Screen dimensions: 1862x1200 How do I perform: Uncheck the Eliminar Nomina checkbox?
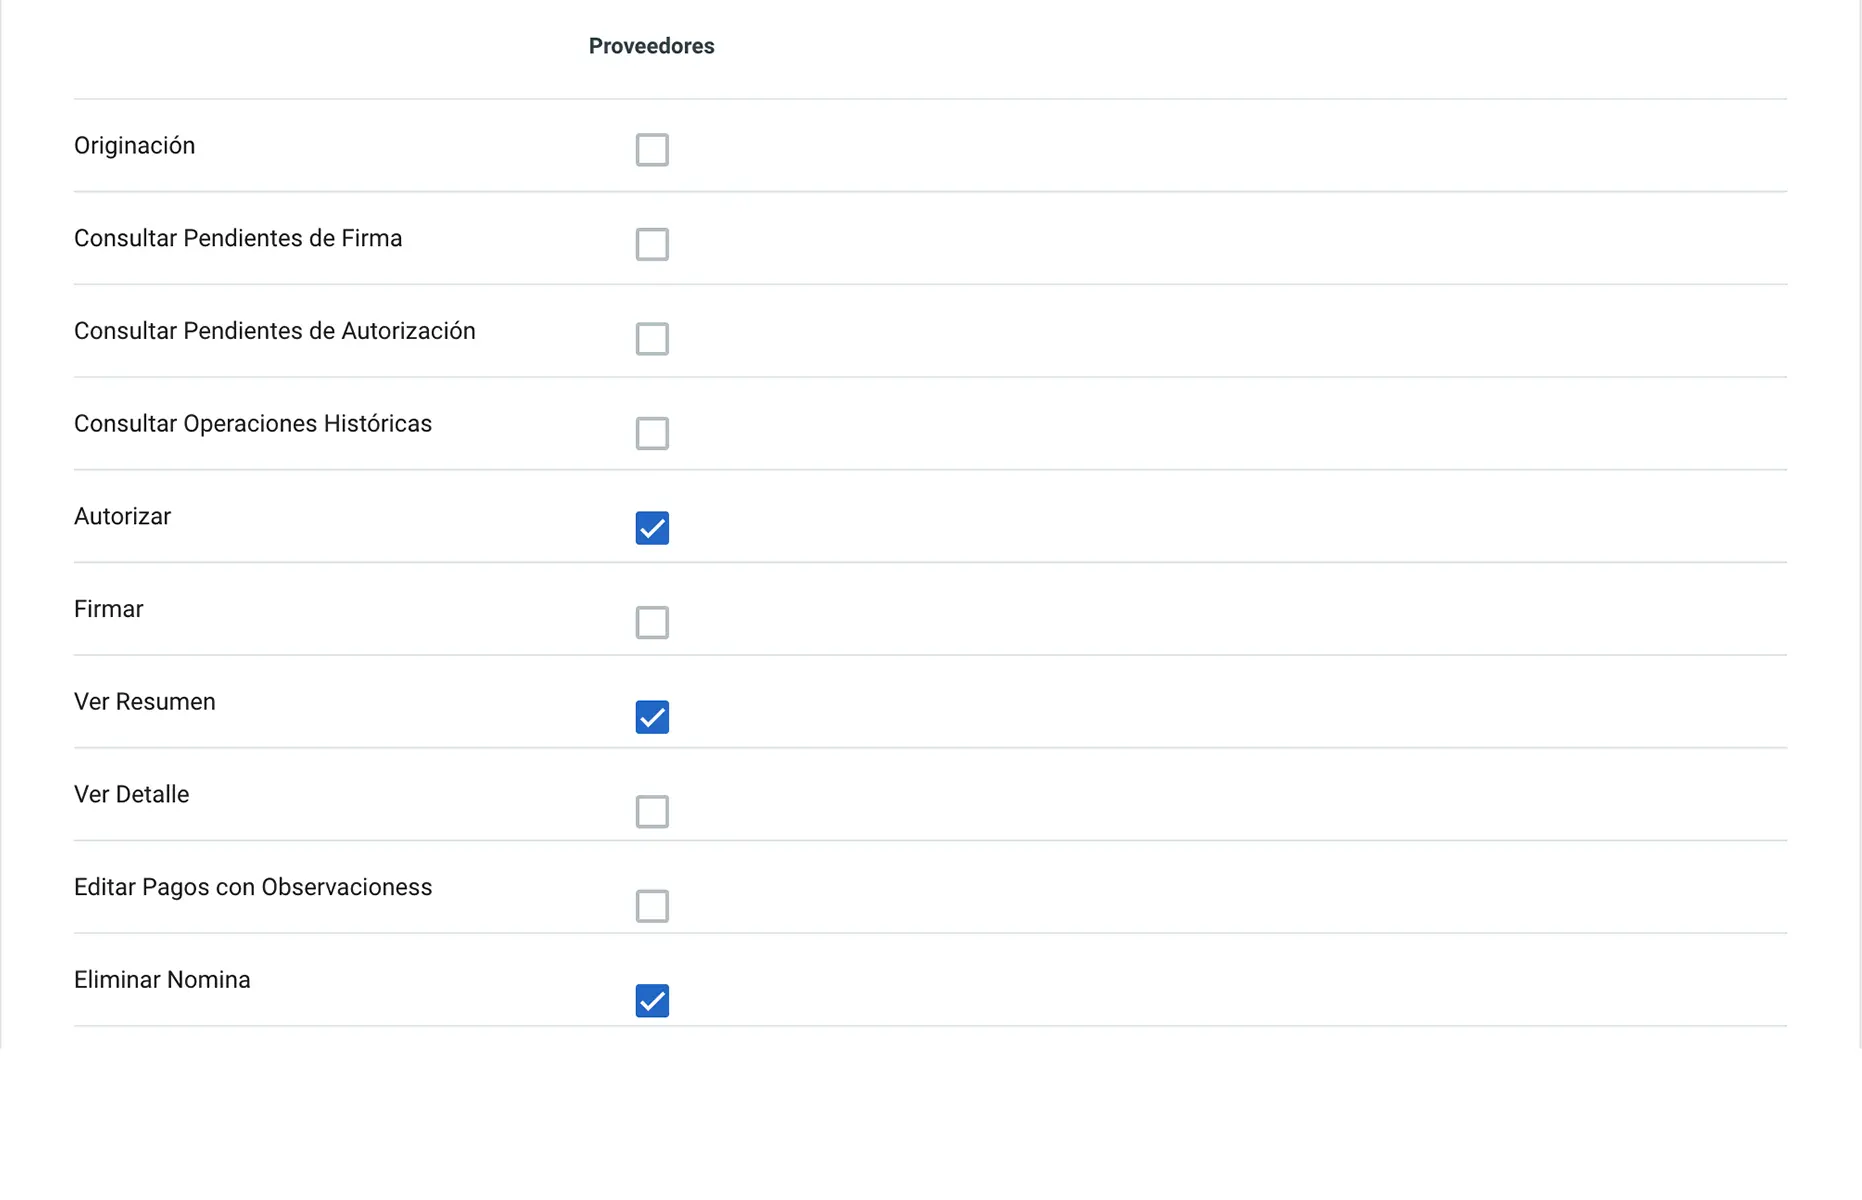tap(652, 1000)
